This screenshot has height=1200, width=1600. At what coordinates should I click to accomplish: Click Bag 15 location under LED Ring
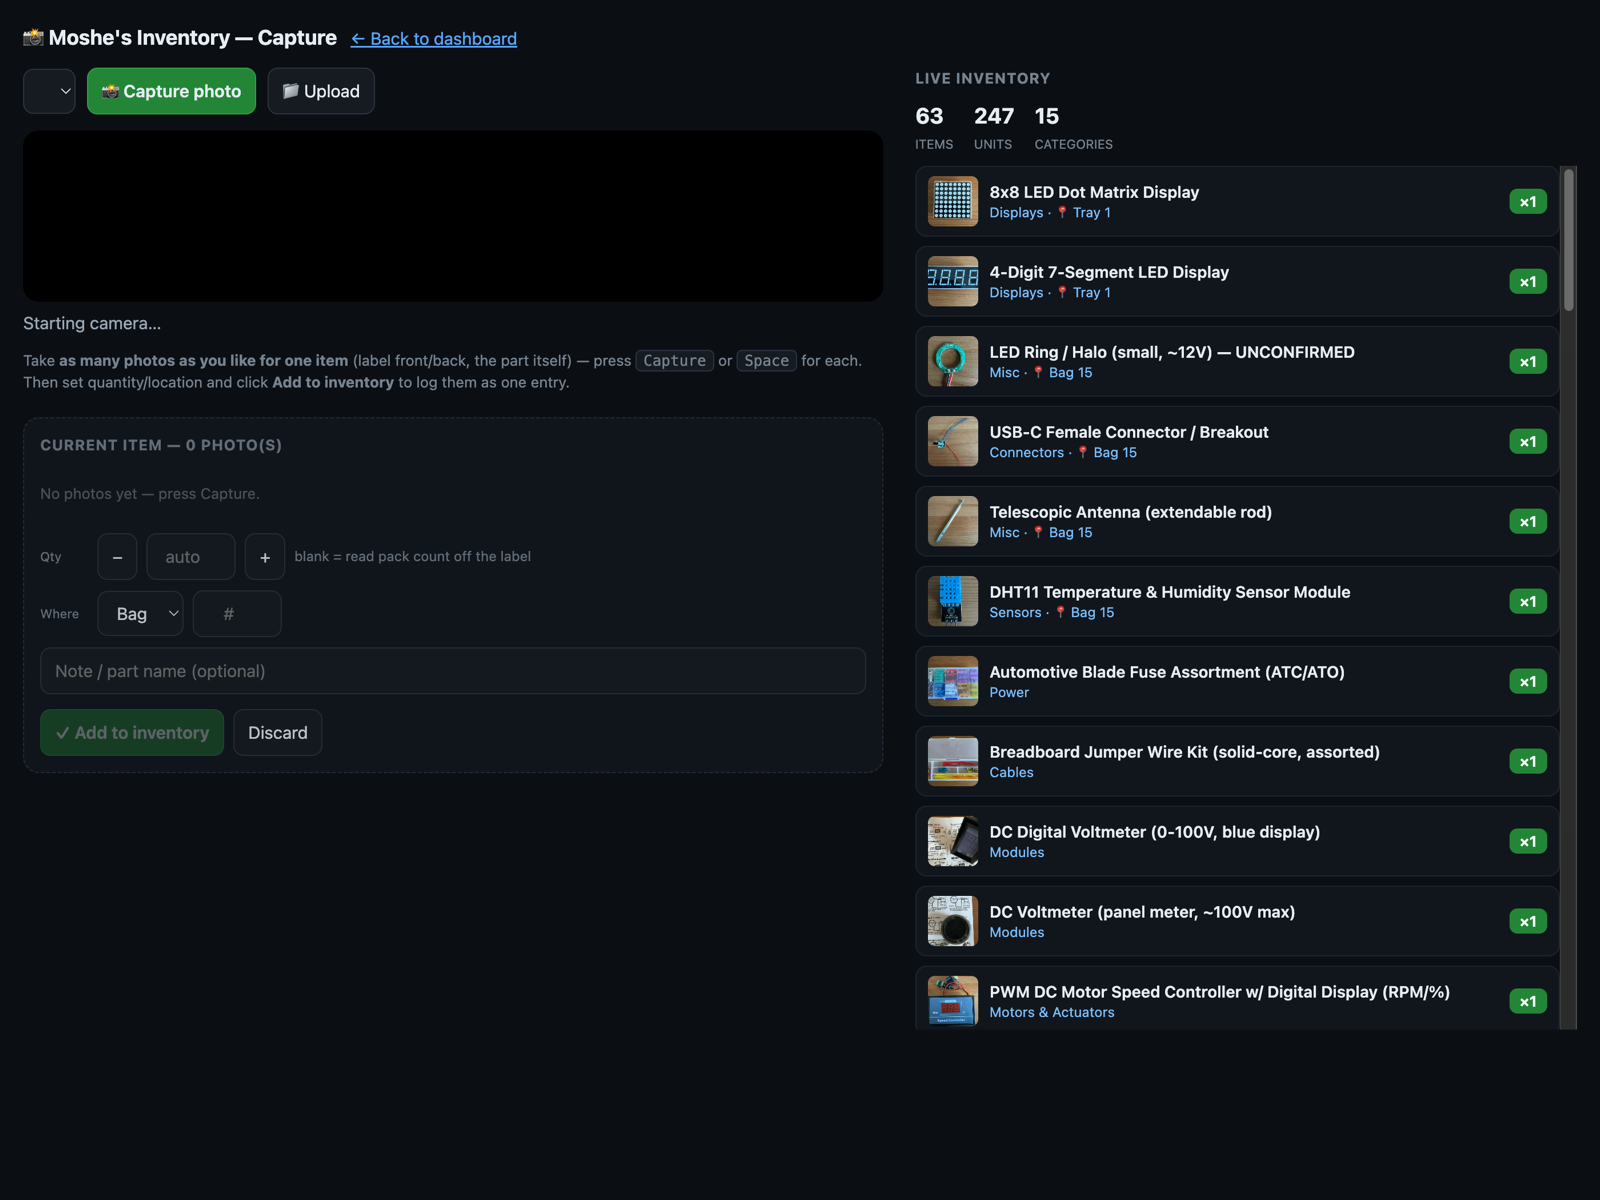click(1070, 373)
